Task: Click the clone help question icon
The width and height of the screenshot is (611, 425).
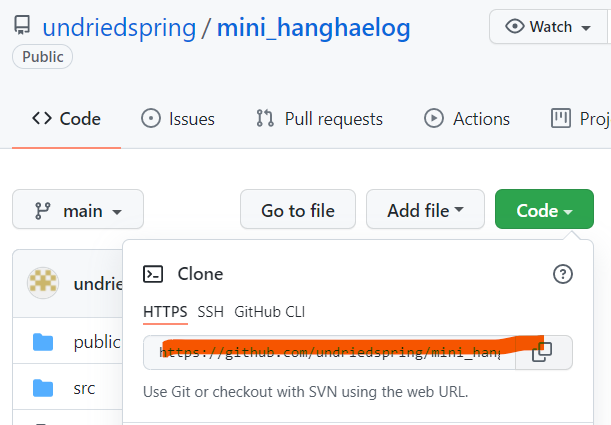Action: (563, 274)
